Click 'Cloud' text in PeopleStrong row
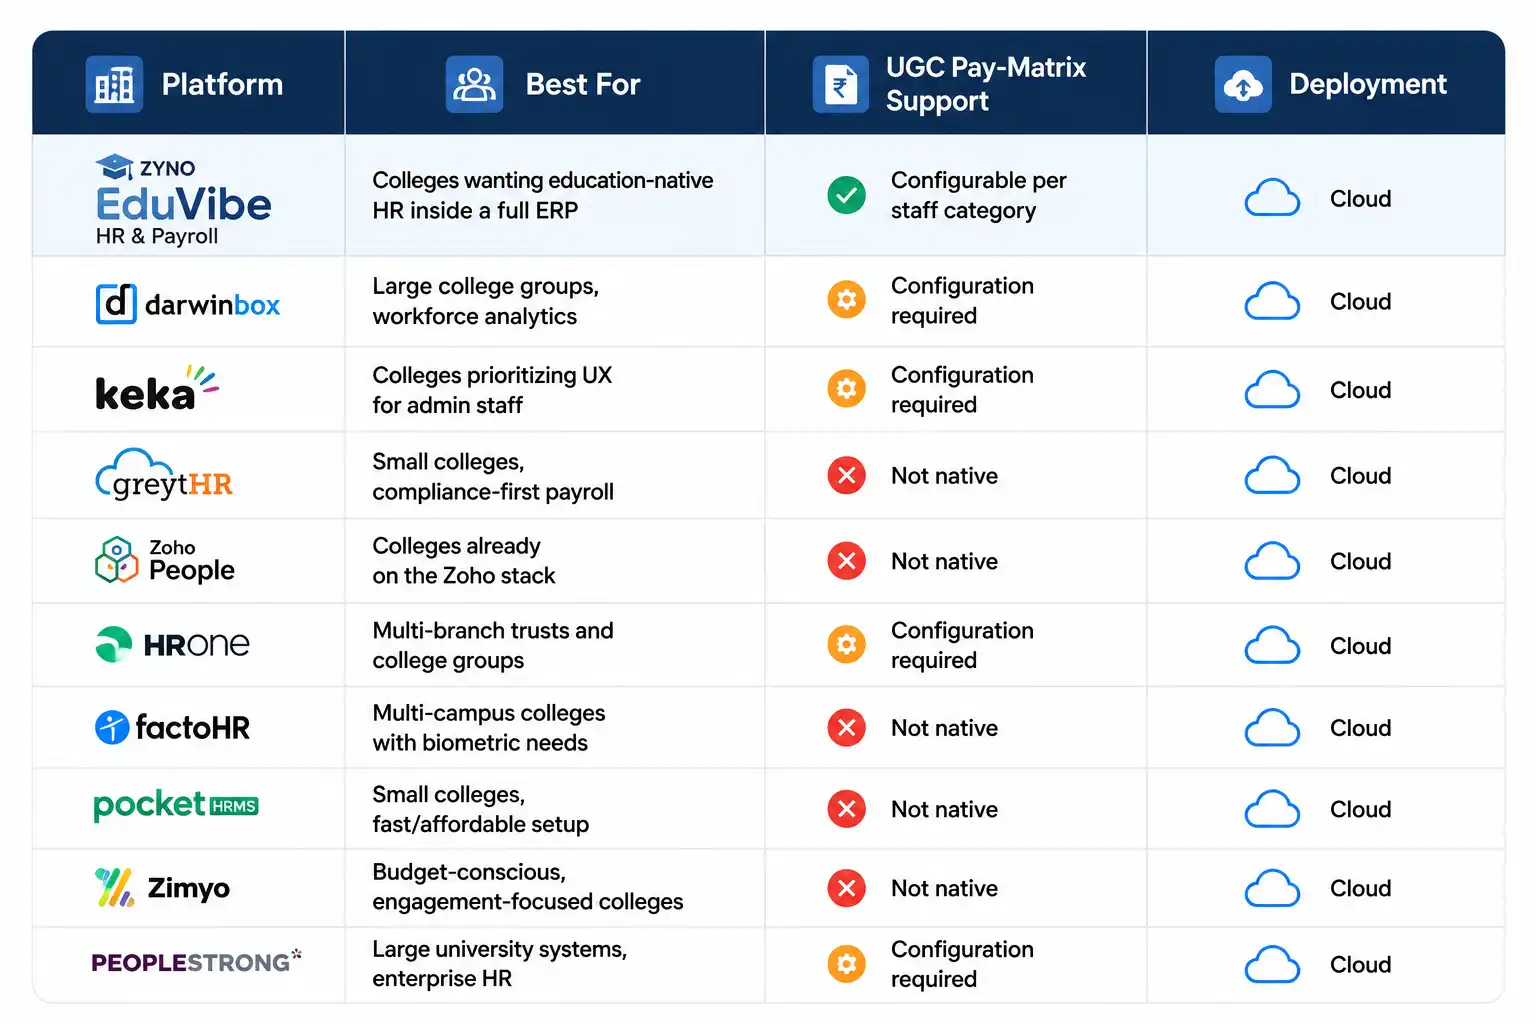The image size is (1536, 1024). (1360, 965)
